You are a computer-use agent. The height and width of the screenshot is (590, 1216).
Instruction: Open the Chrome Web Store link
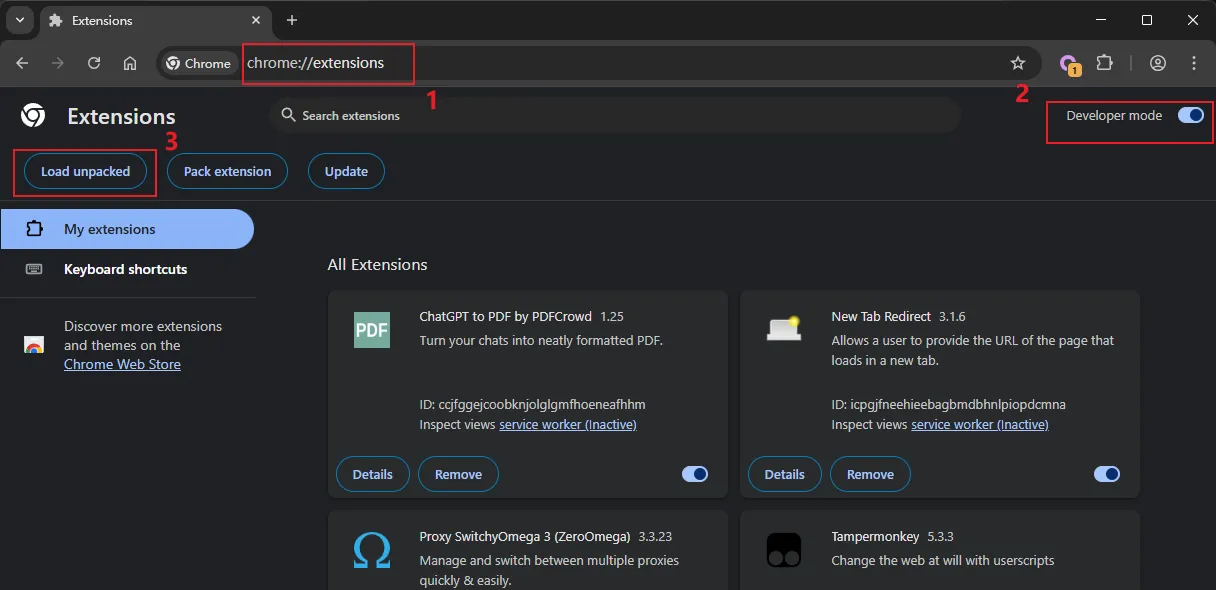[x=122, y=364]
